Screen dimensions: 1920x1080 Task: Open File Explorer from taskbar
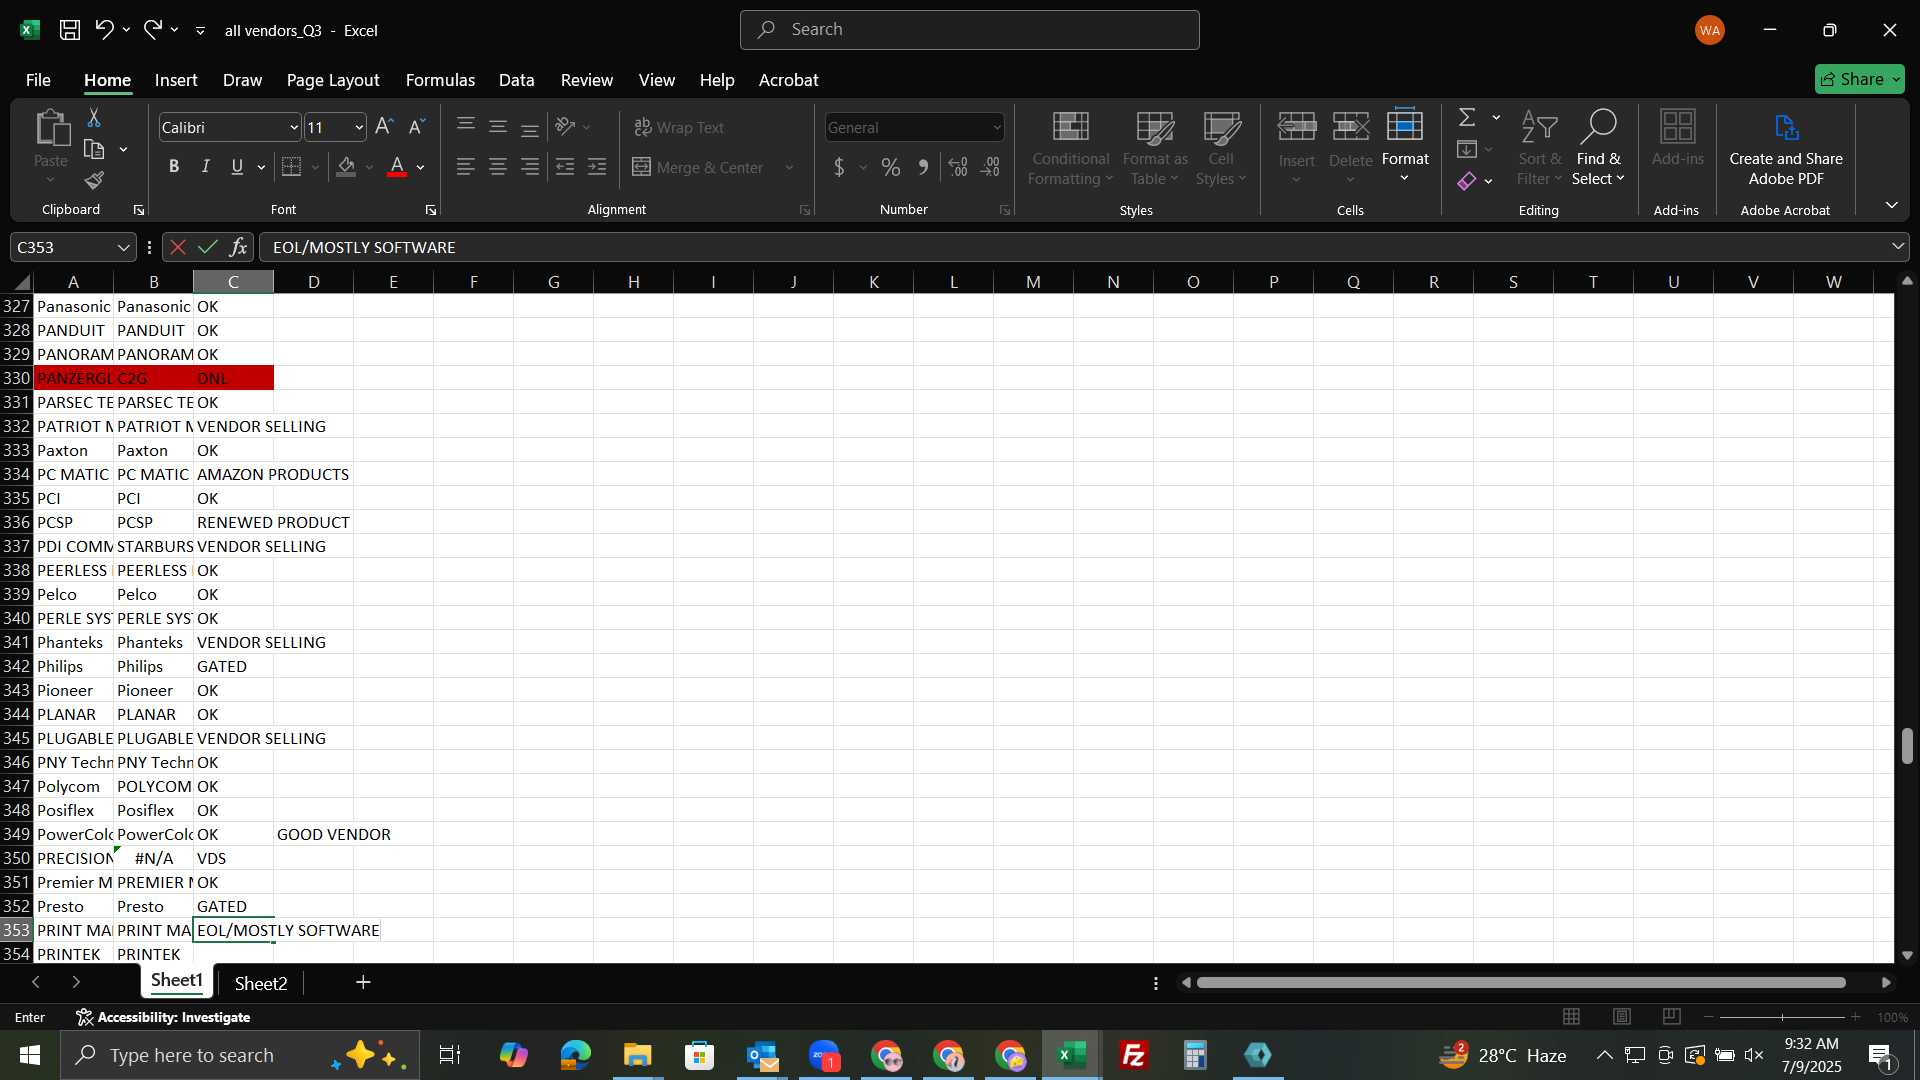tap(637, 1055)
